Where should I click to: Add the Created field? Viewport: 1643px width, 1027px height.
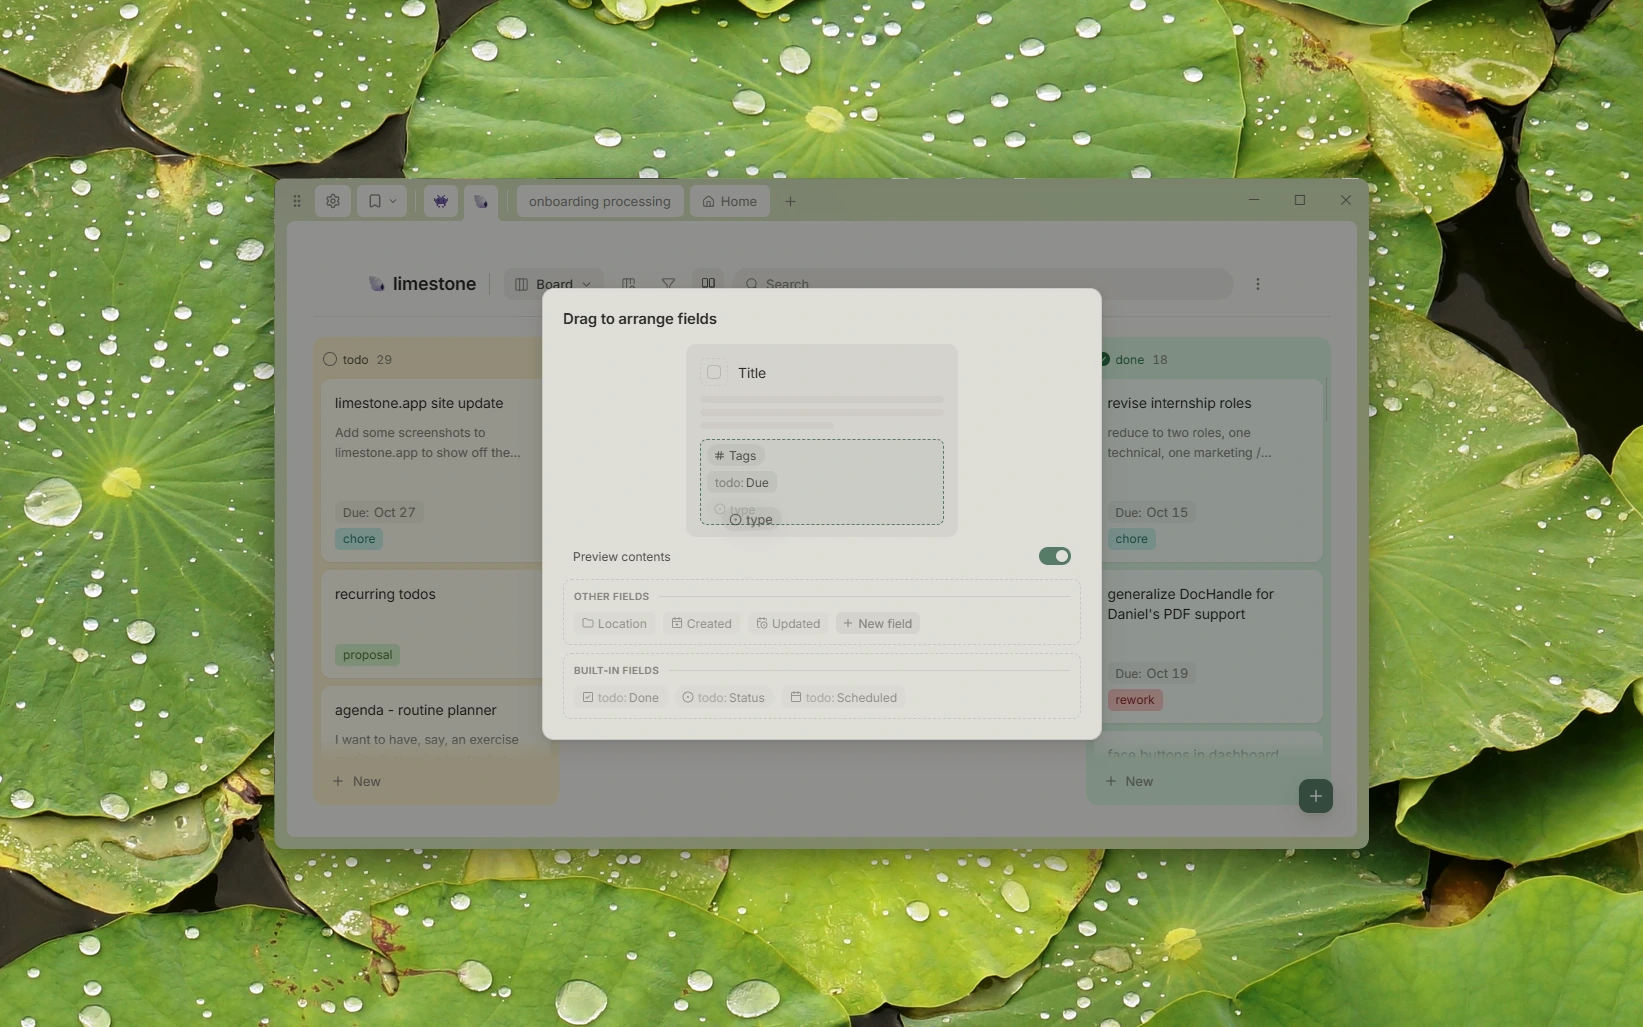pyautogui.click(x=701, y=623)
